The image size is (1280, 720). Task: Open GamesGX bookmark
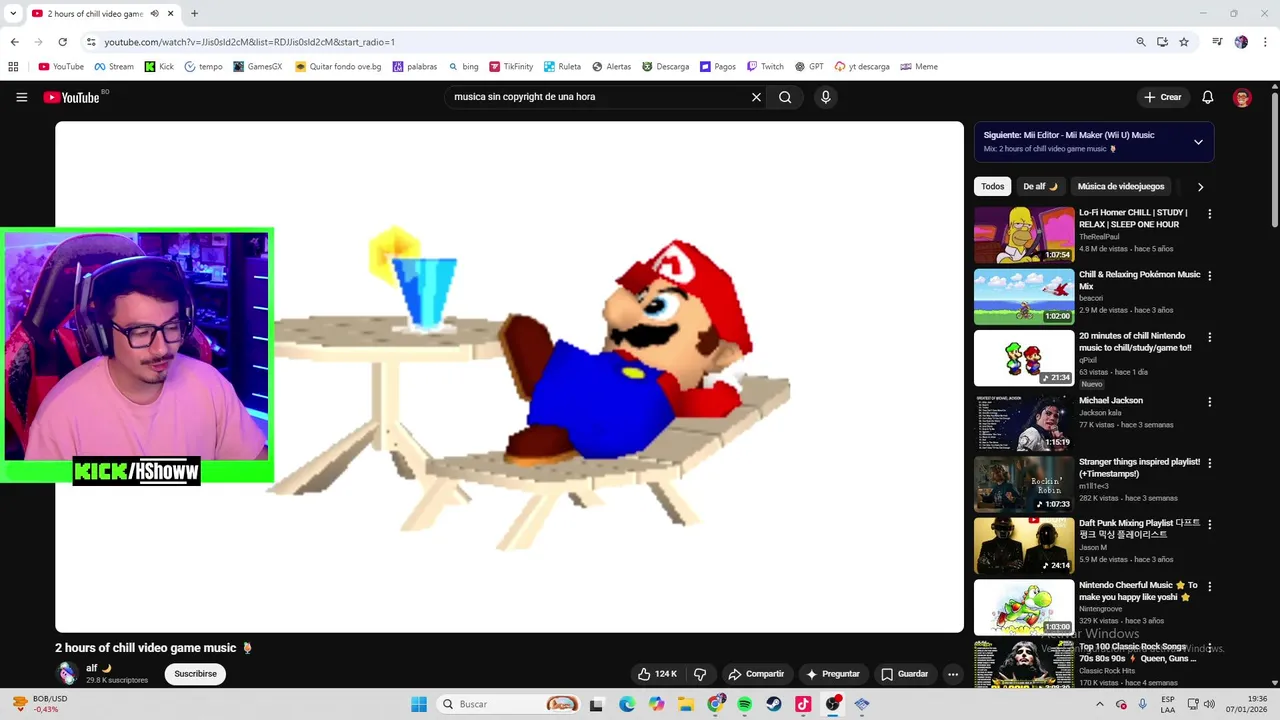point(258,67)
